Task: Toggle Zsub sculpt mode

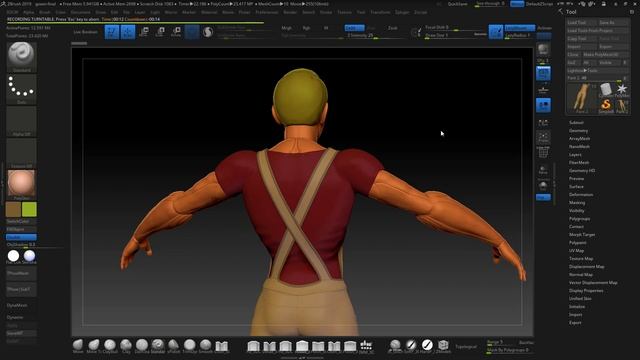Action: coord(371,28)
